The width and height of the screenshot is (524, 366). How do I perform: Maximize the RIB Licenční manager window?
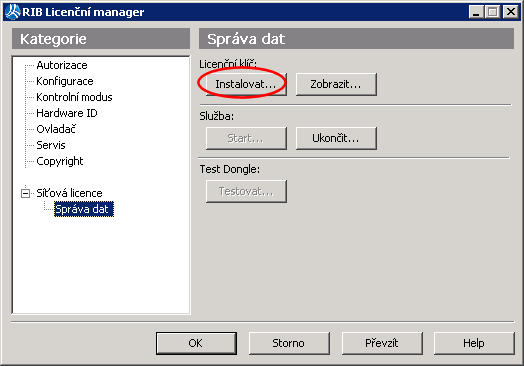[x=493, y=12]
